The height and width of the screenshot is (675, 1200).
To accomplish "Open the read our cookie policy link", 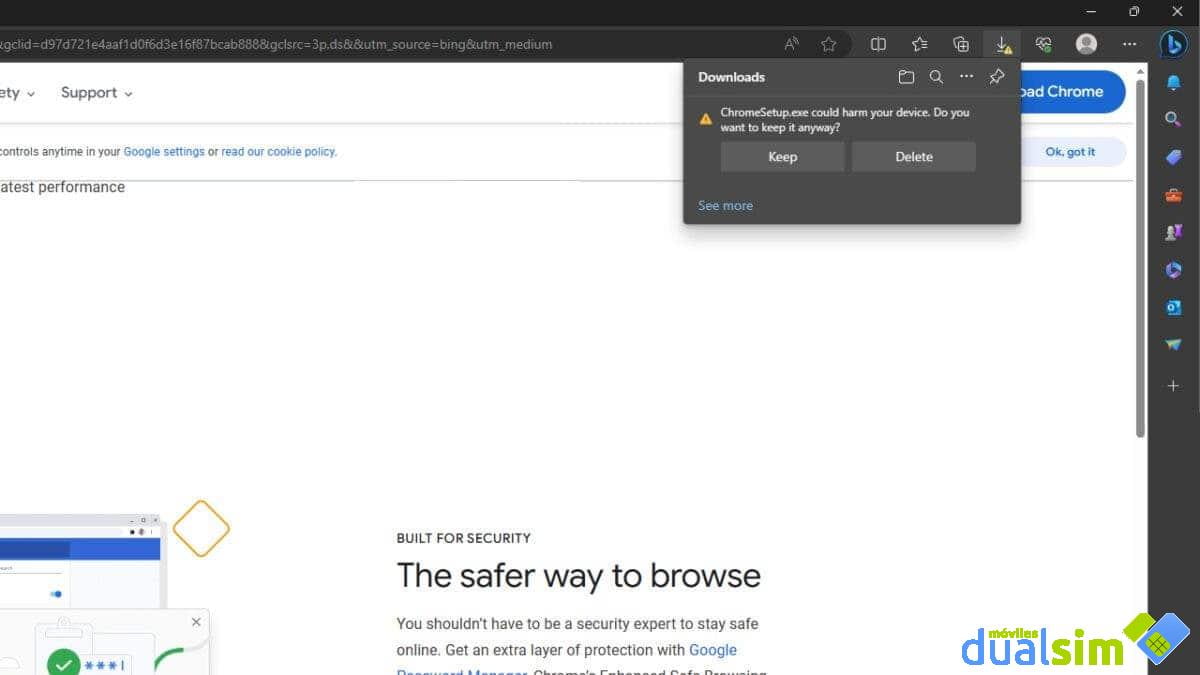I will tap(279, 152).
